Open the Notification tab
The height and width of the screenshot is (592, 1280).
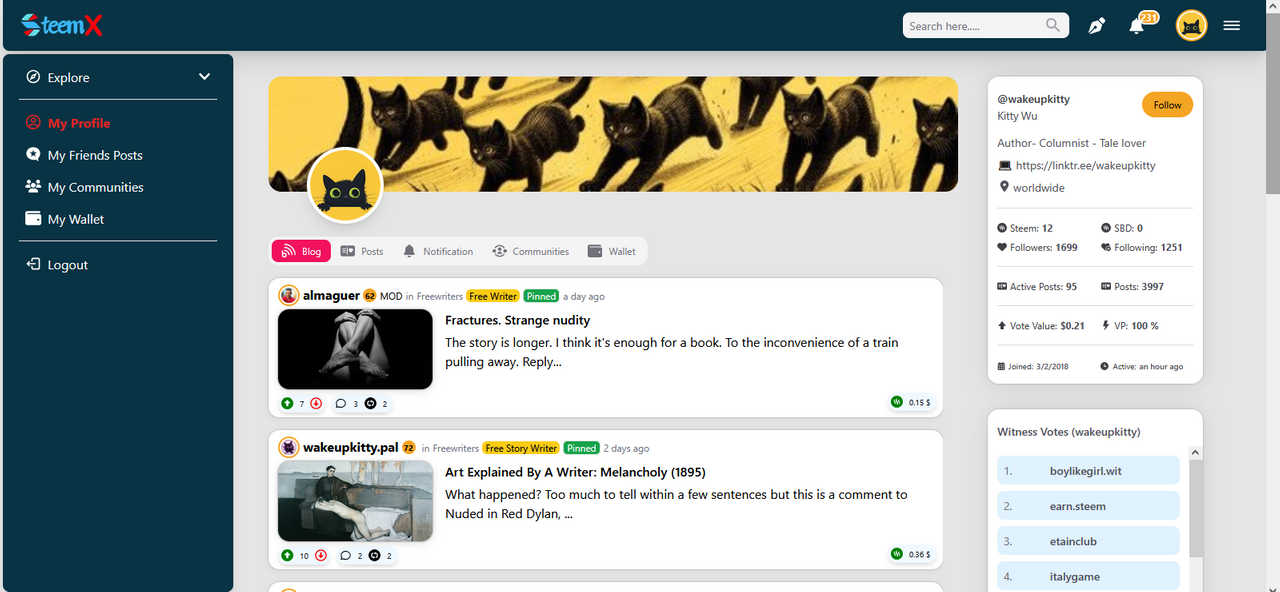coord(438,251)
